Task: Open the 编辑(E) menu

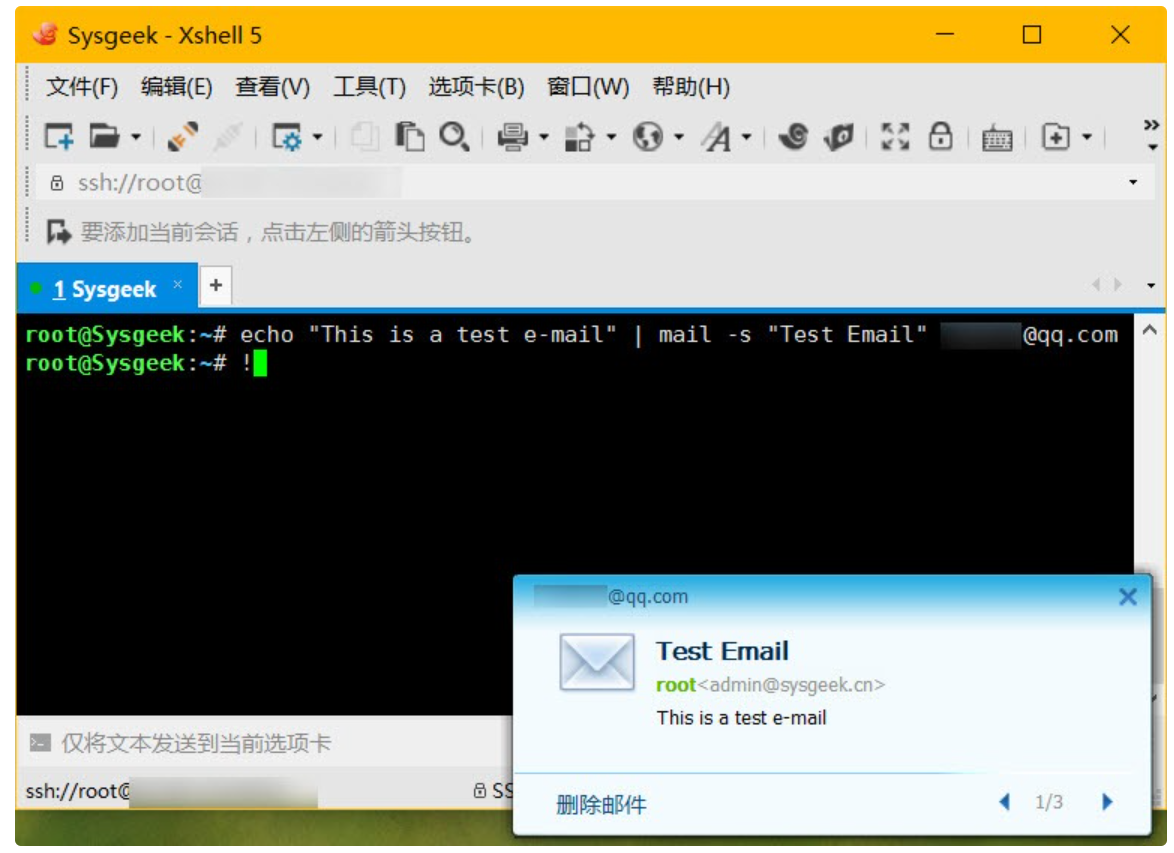Action: point(176,87)
